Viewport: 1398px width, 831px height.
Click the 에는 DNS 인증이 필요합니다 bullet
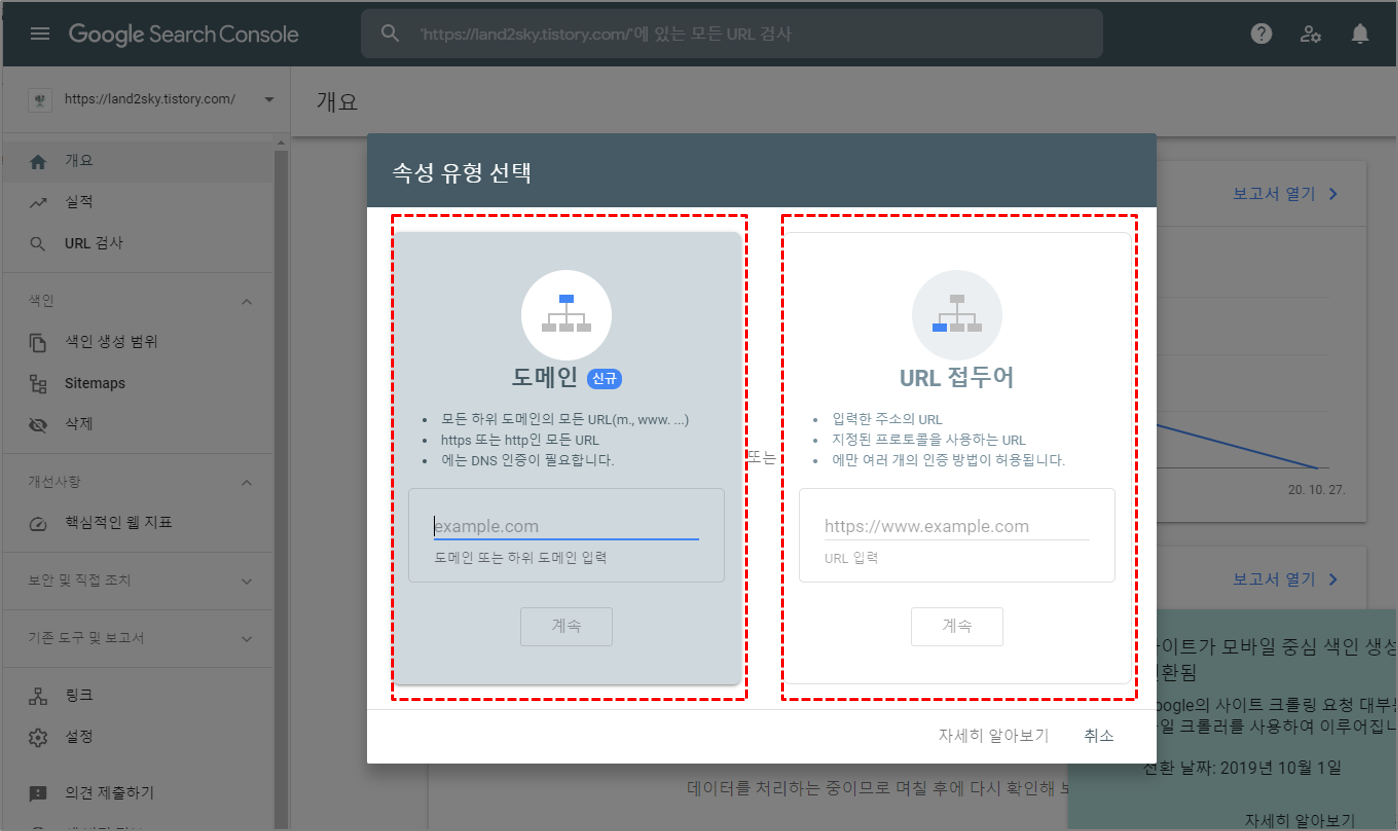pos(527,460)
